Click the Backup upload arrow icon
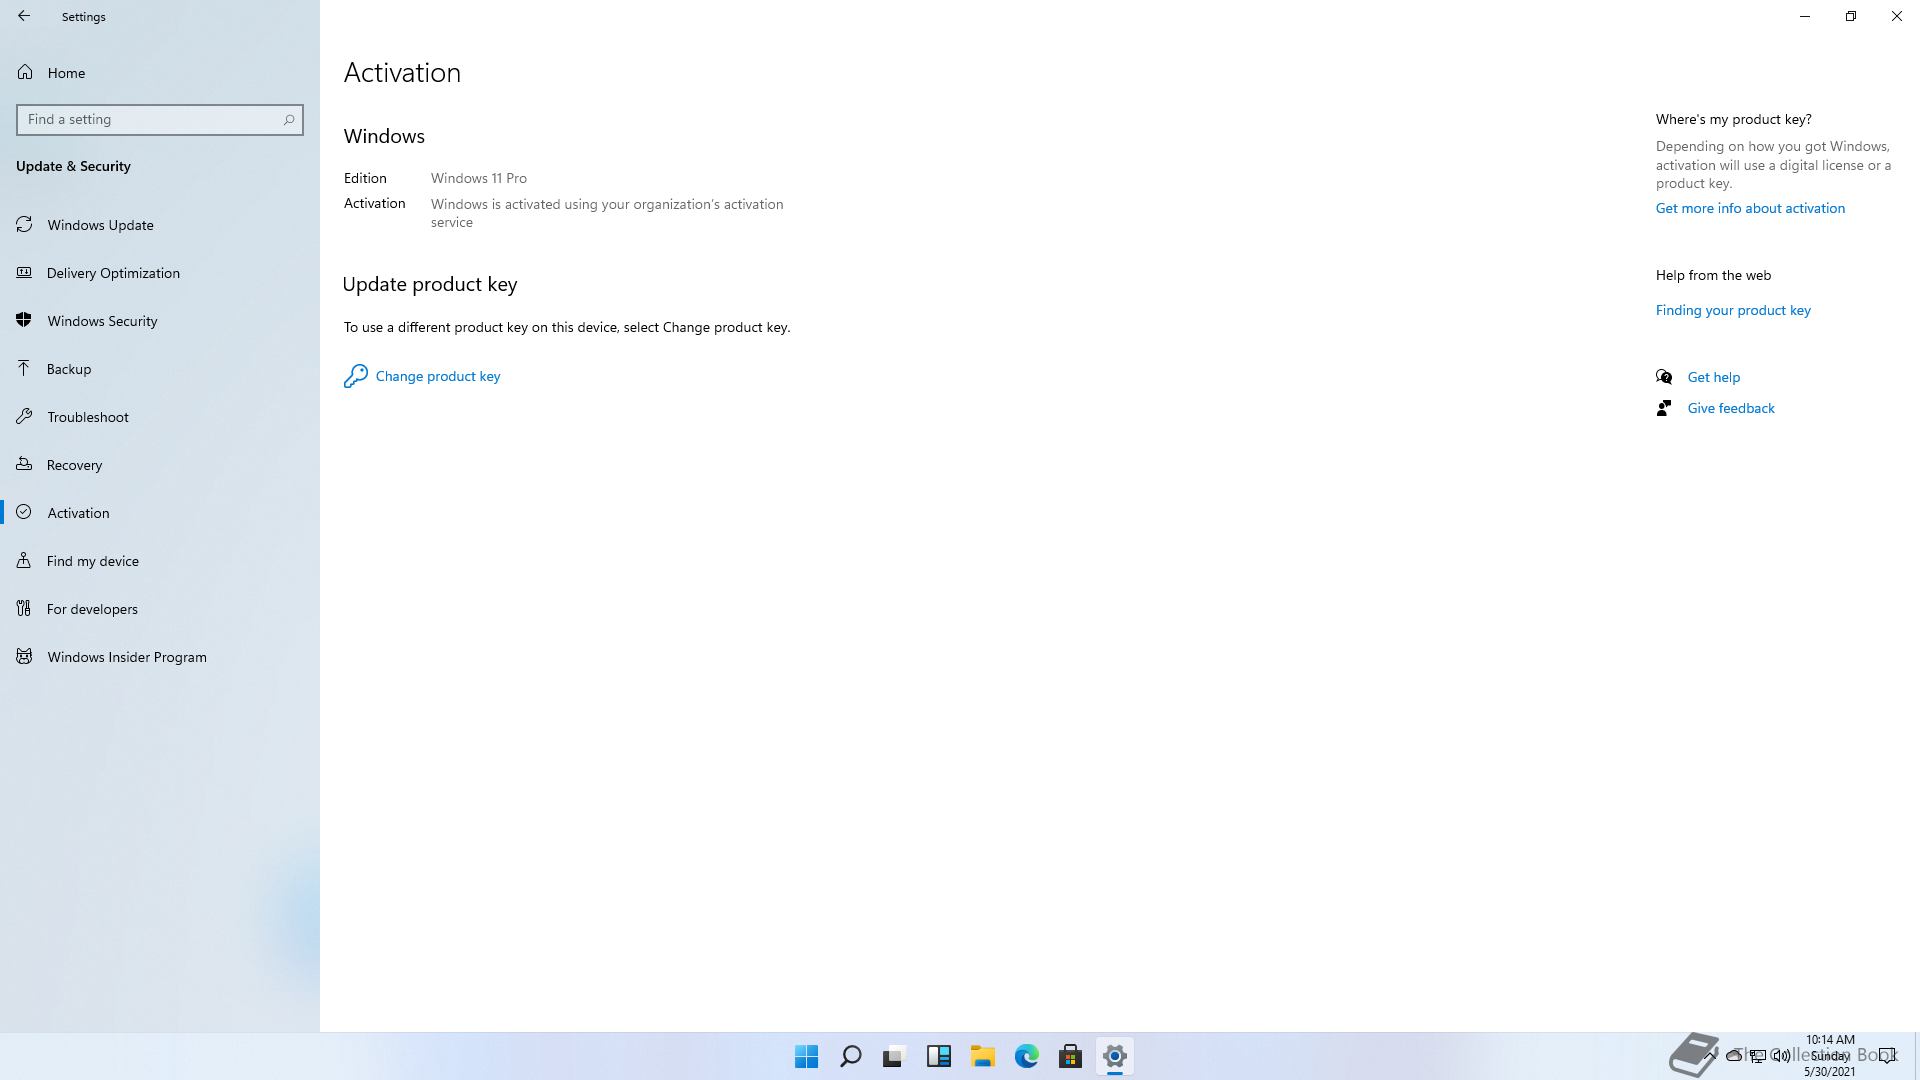Viewport: 1920px width, 1080px height. pyautogui.click(x=24, y=368)
